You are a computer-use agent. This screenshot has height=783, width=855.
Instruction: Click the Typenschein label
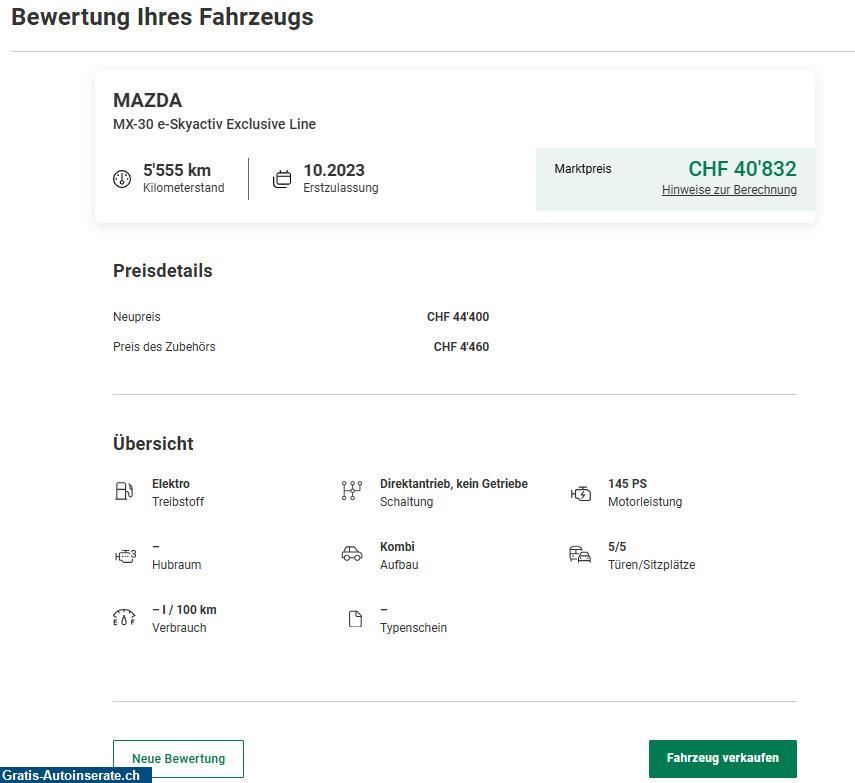pyautogui.click(x=413, y=628)
